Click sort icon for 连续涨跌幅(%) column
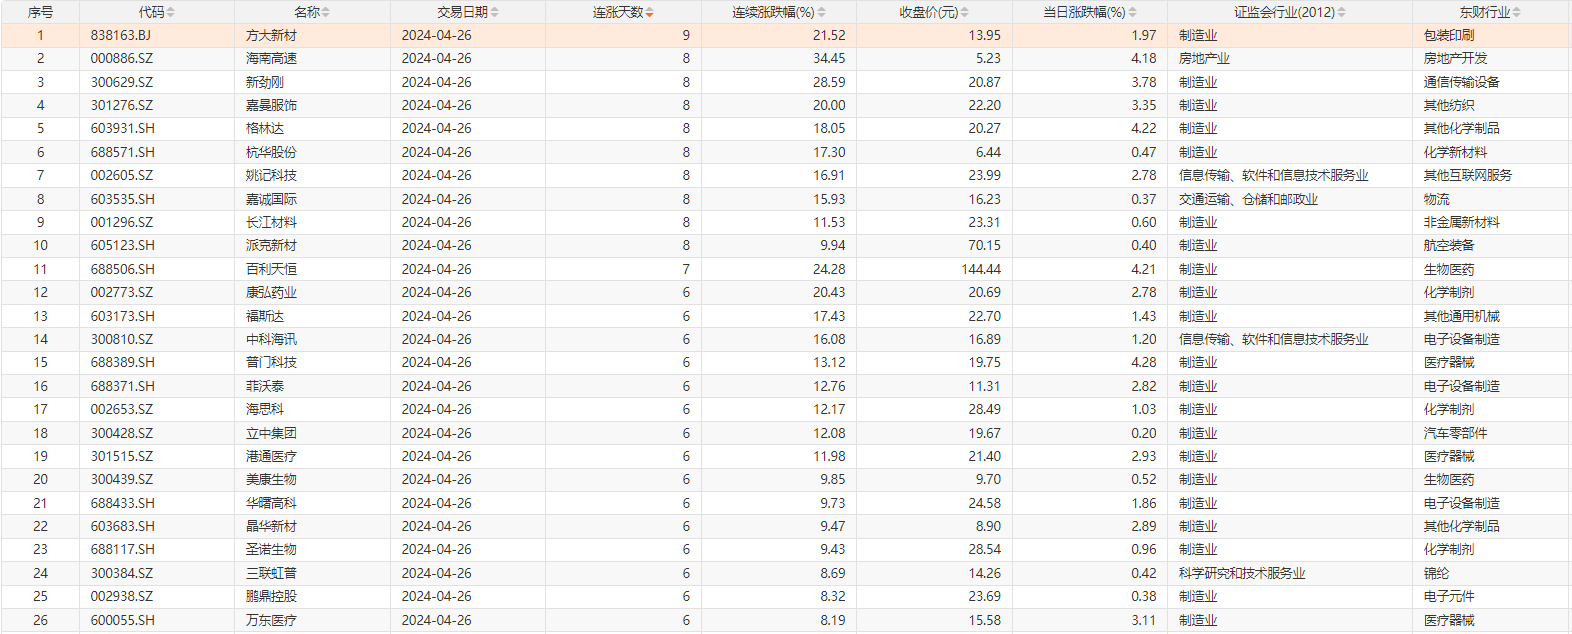The width and height of the screenshot is (1572, 634). pyautogui.click(x=822, y=13)
